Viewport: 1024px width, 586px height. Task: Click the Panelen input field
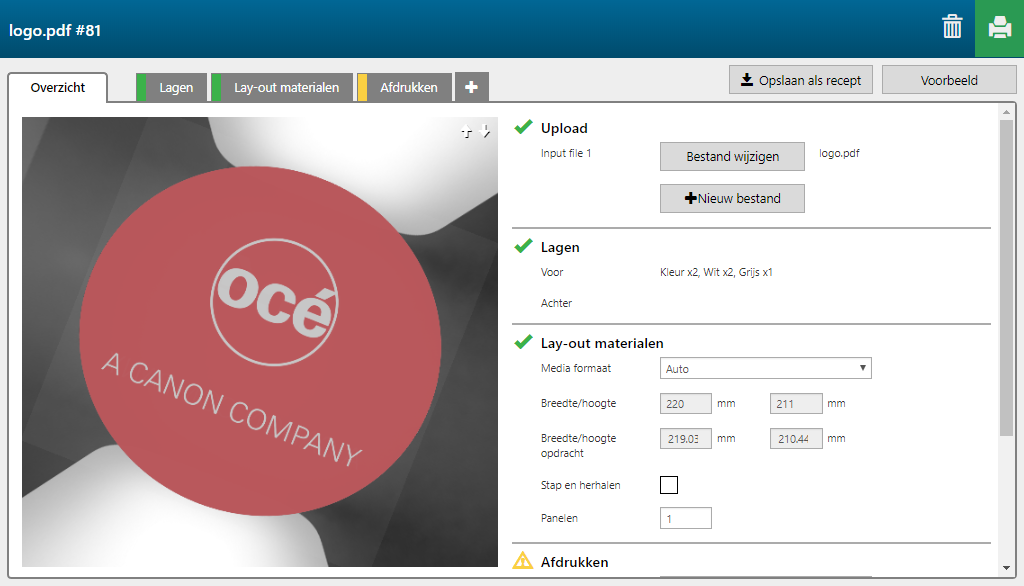click(x=686, y=518)
